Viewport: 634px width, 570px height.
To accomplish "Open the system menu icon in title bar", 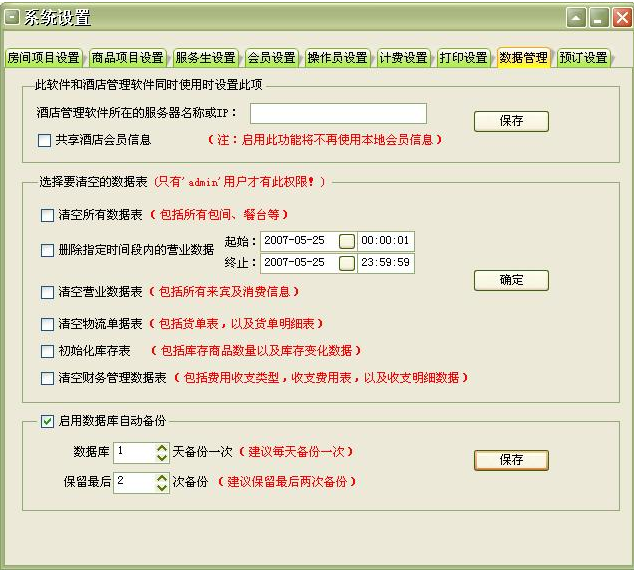I will tap(12, 17).
